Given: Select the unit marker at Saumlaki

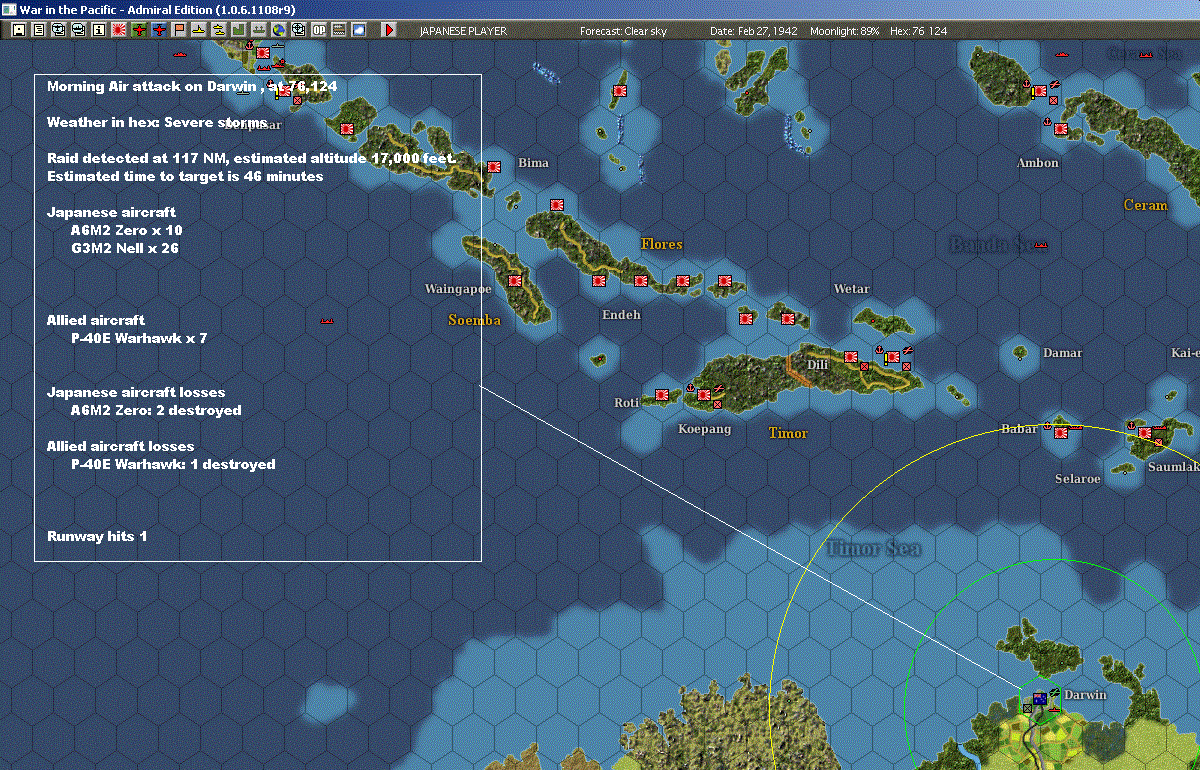Looking at the screenshot, I should pos(1146,432).
